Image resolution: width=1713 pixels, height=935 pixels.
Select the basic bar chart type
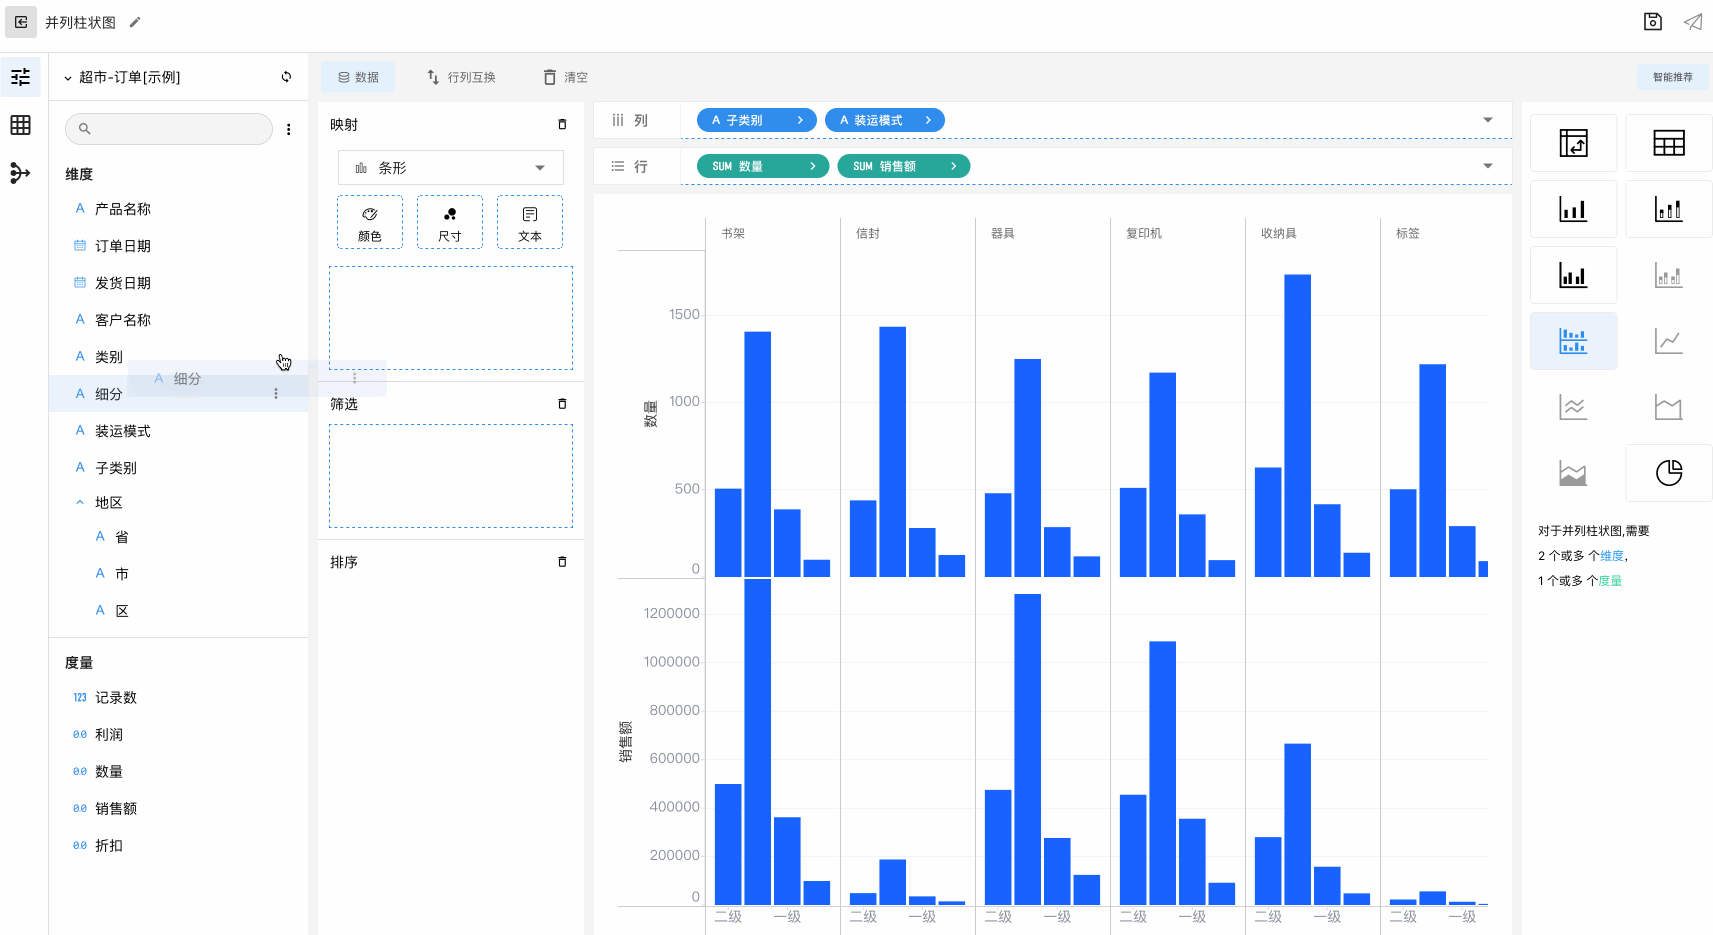click(1573, 209)
